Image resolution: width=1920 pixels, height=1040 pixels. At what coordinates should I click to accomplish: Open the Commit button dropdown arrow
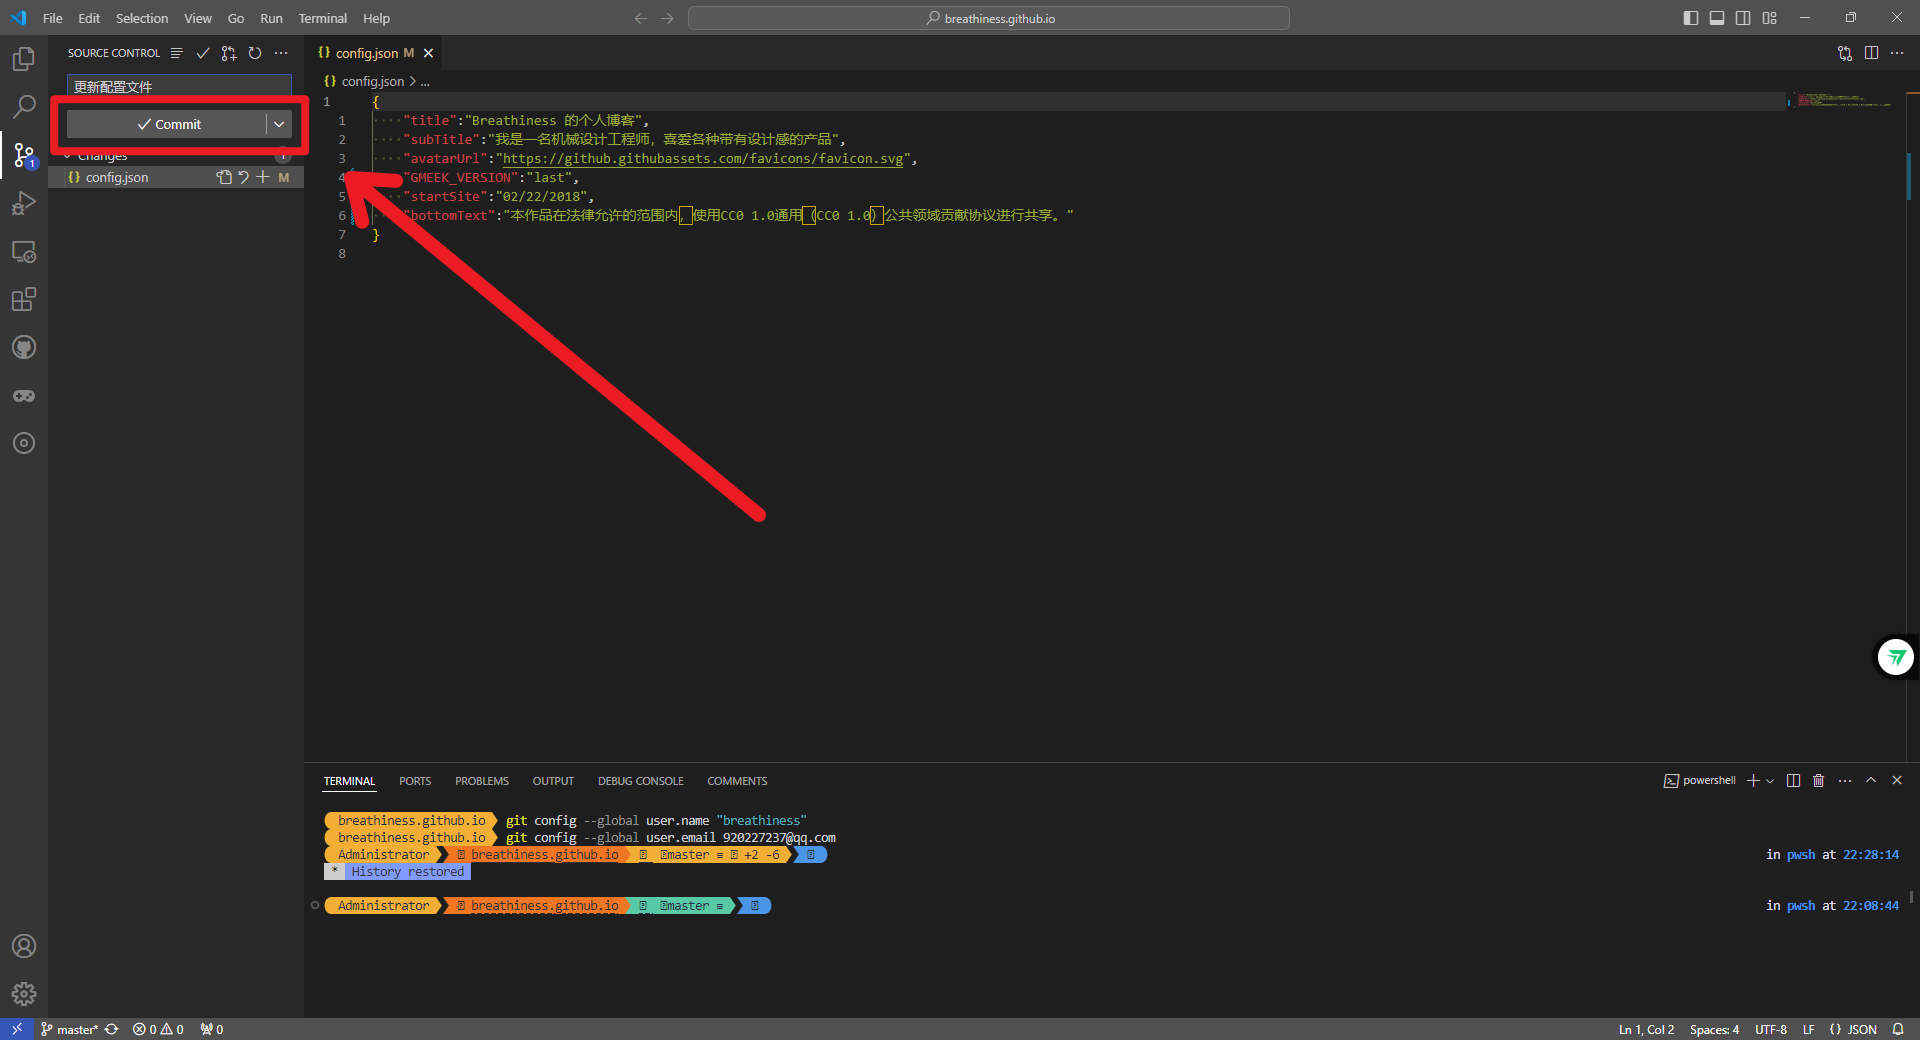pyautogui.click(x=279, y=124)
